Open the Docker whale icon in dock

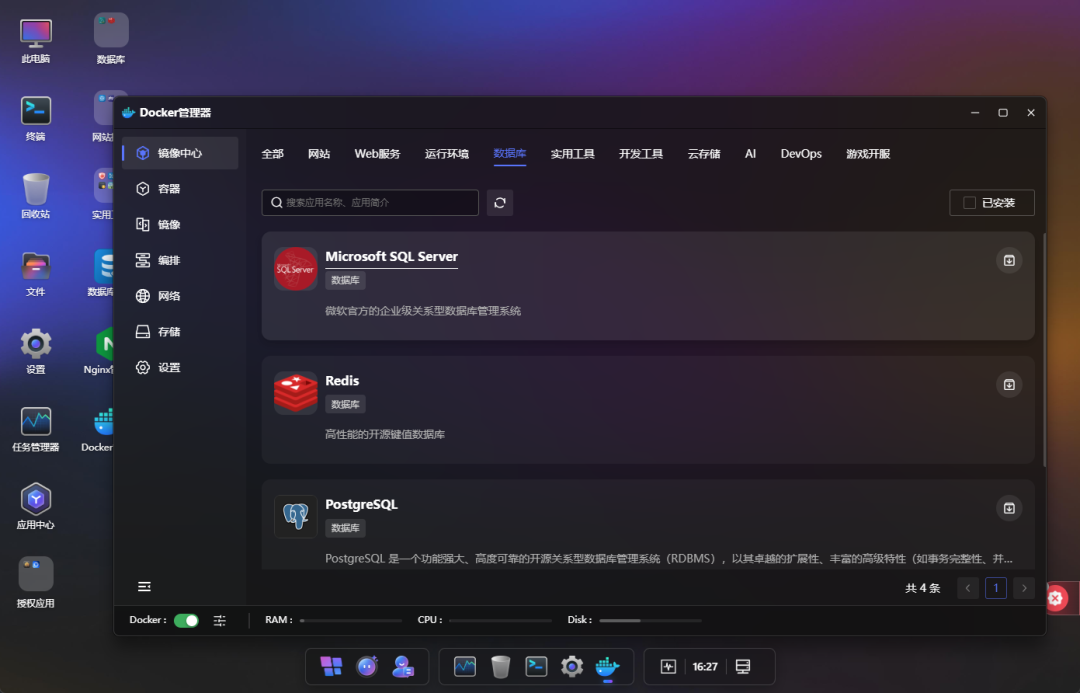click(x=608, y=667)
